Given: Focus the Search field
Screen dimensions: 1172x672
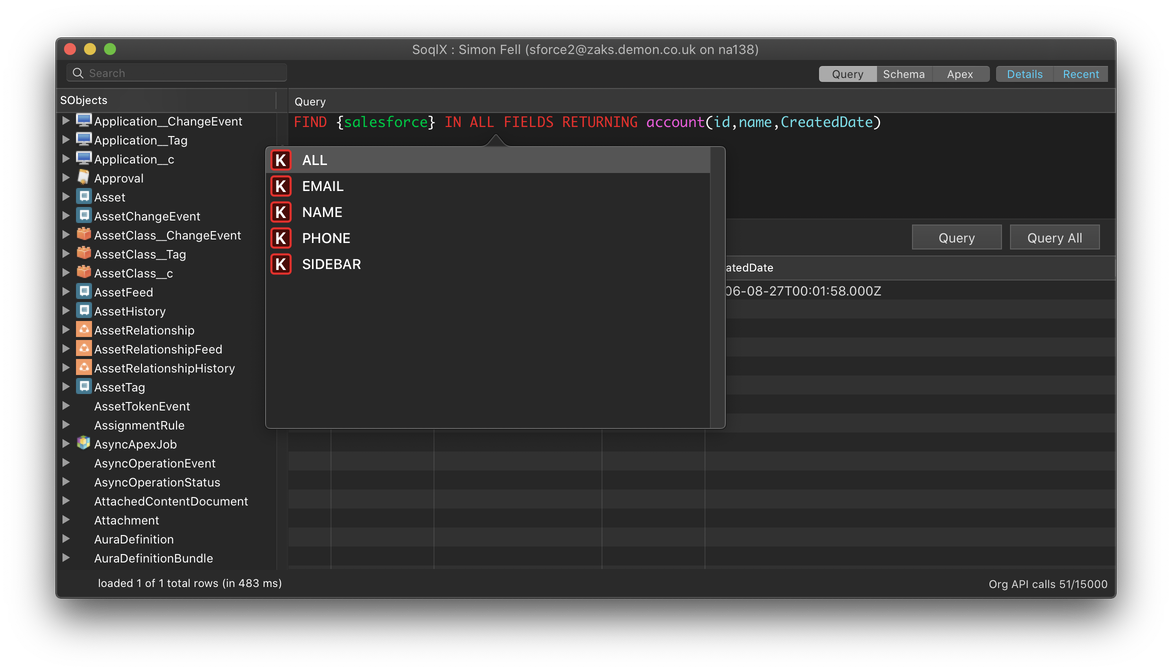Looking at the screenshot, I should 177,73.
